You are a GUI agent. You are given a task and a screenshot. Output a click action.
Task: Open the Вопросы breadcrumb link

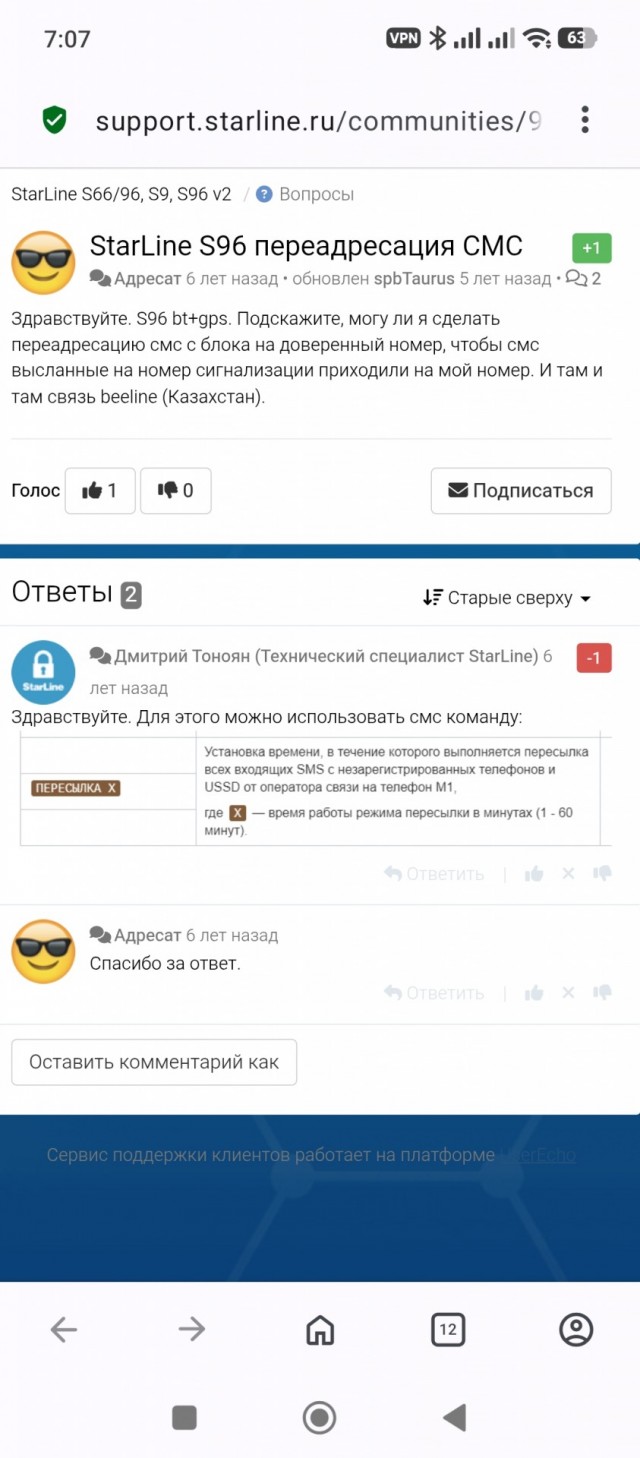(315, 194)
